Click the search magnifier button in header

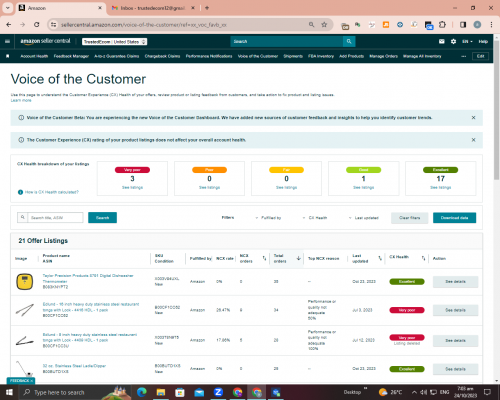349,41
